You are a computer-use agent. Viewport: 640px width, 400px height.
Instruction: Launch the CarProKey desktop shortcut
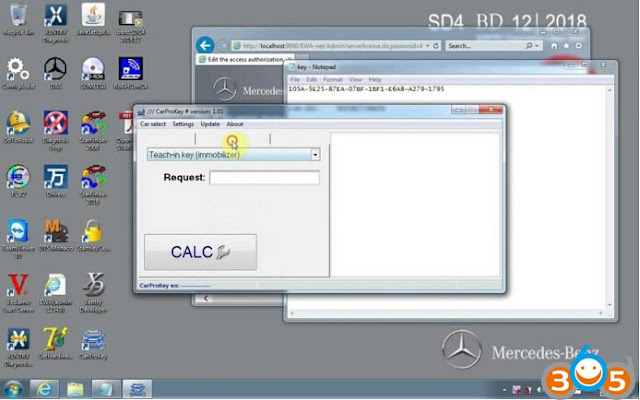(93, 344)
